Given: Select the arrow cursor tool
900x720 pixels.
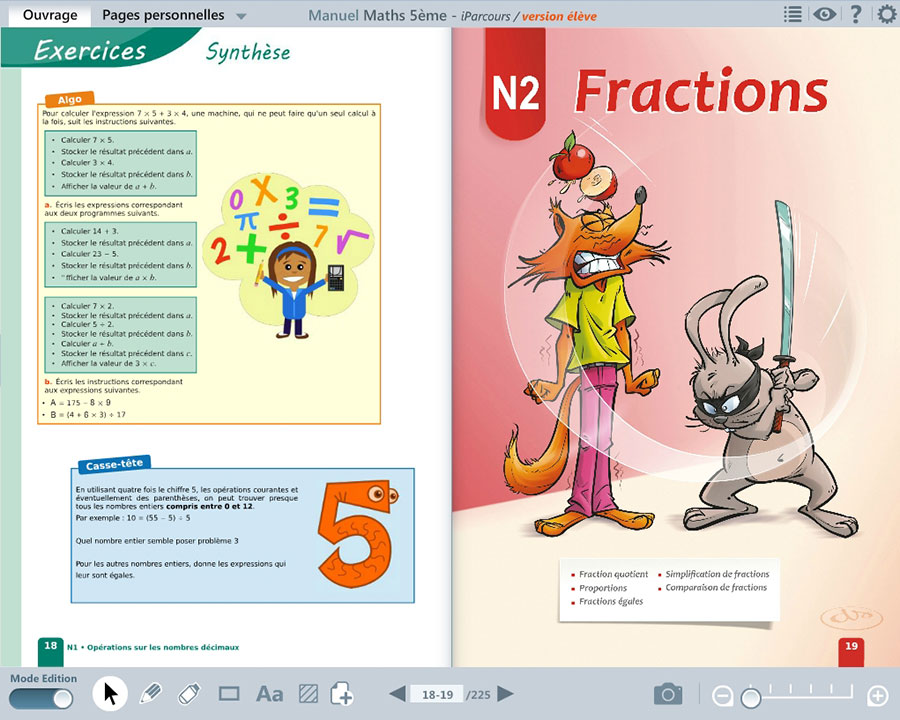Looking at the screenshot, I should tap(110, 693).
